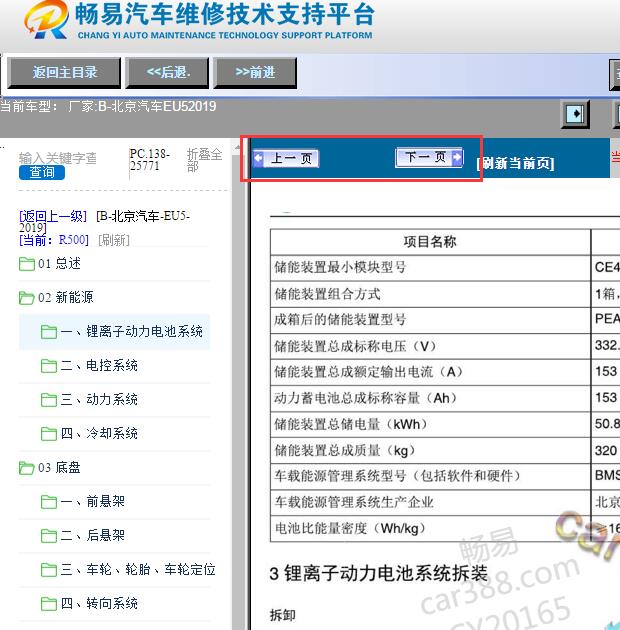Open 二、后悬架 item
Viewport: 620px width, 630px height.
[92, 536]
